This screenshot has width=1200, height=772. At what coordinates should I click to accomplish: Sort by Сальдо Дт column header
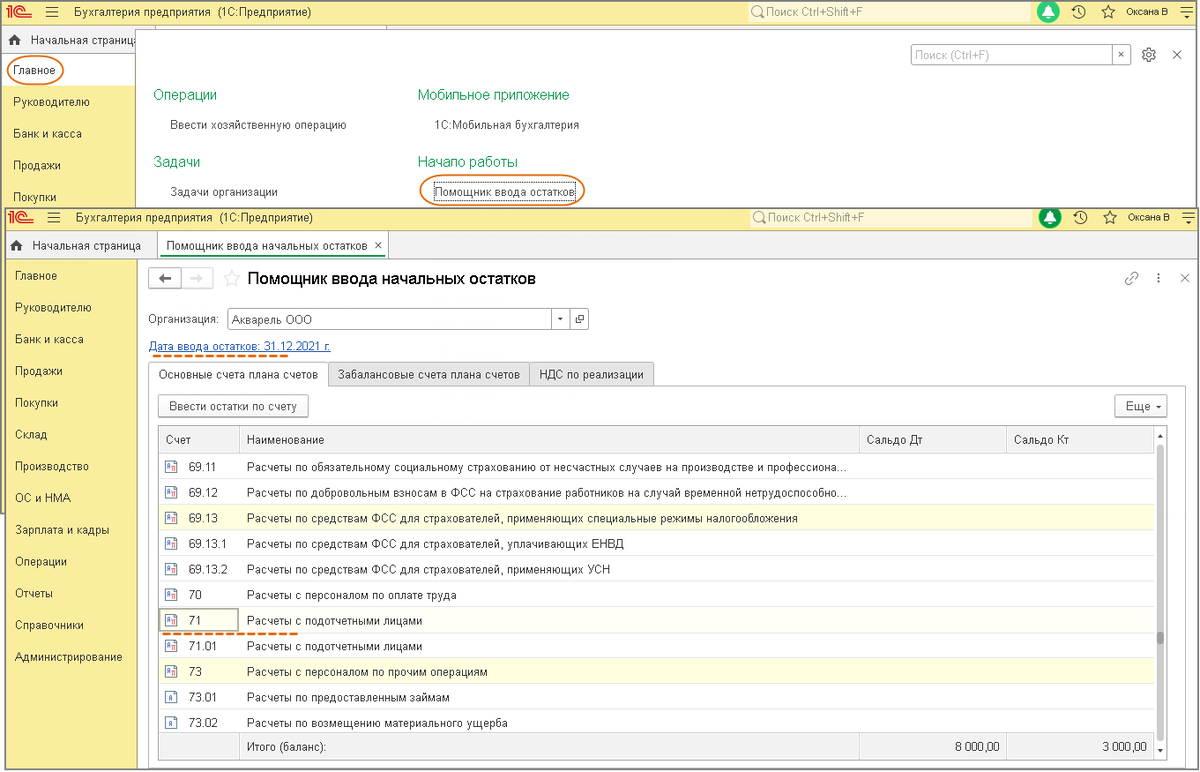(x=932, y=440)
